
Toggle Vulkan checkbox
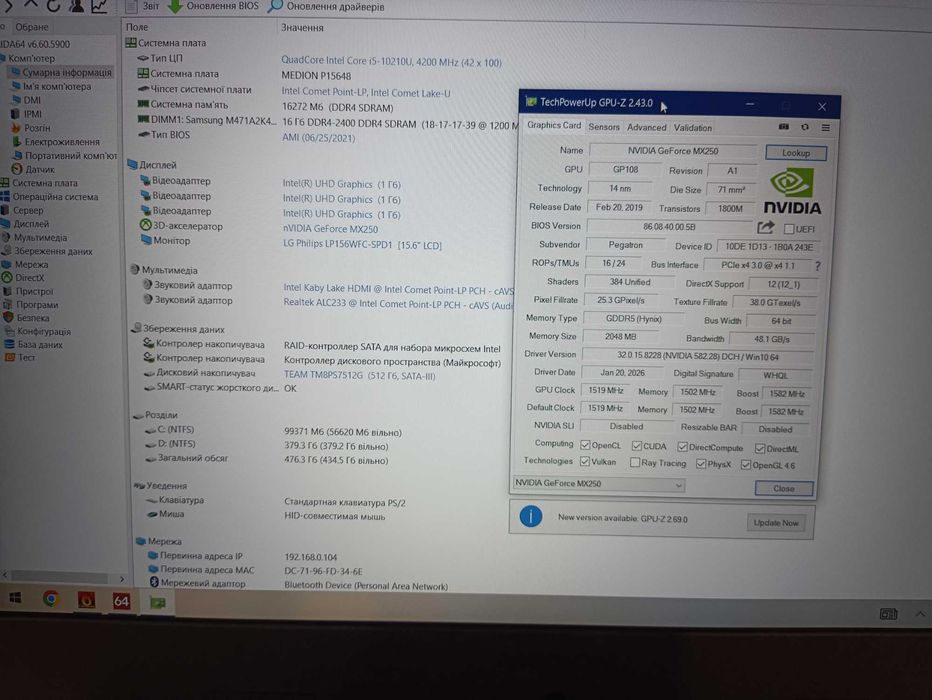point(584,461)
